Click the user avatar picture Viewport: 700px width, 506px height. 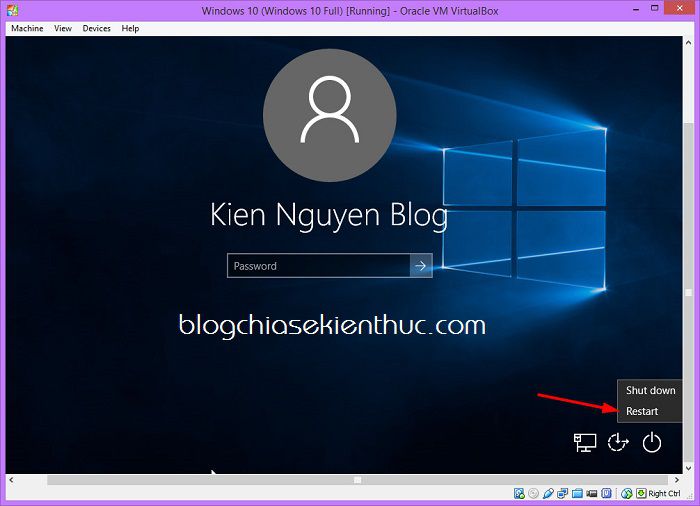pyautogui.click(x=330, y=115)
